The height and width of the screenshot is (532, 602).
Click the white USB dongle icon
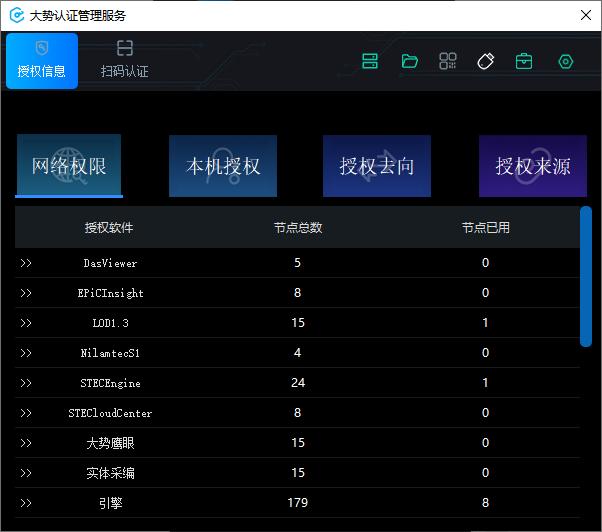pos(485,61)
